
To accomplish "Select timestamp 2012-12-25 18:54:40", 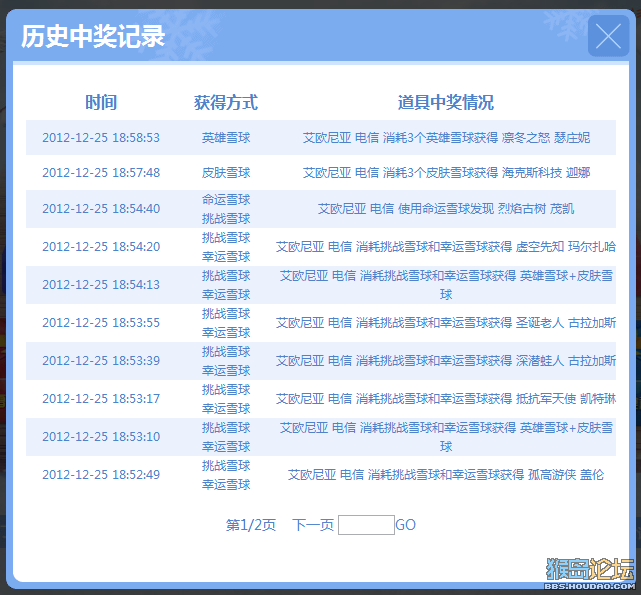I will tap(101, 209).
